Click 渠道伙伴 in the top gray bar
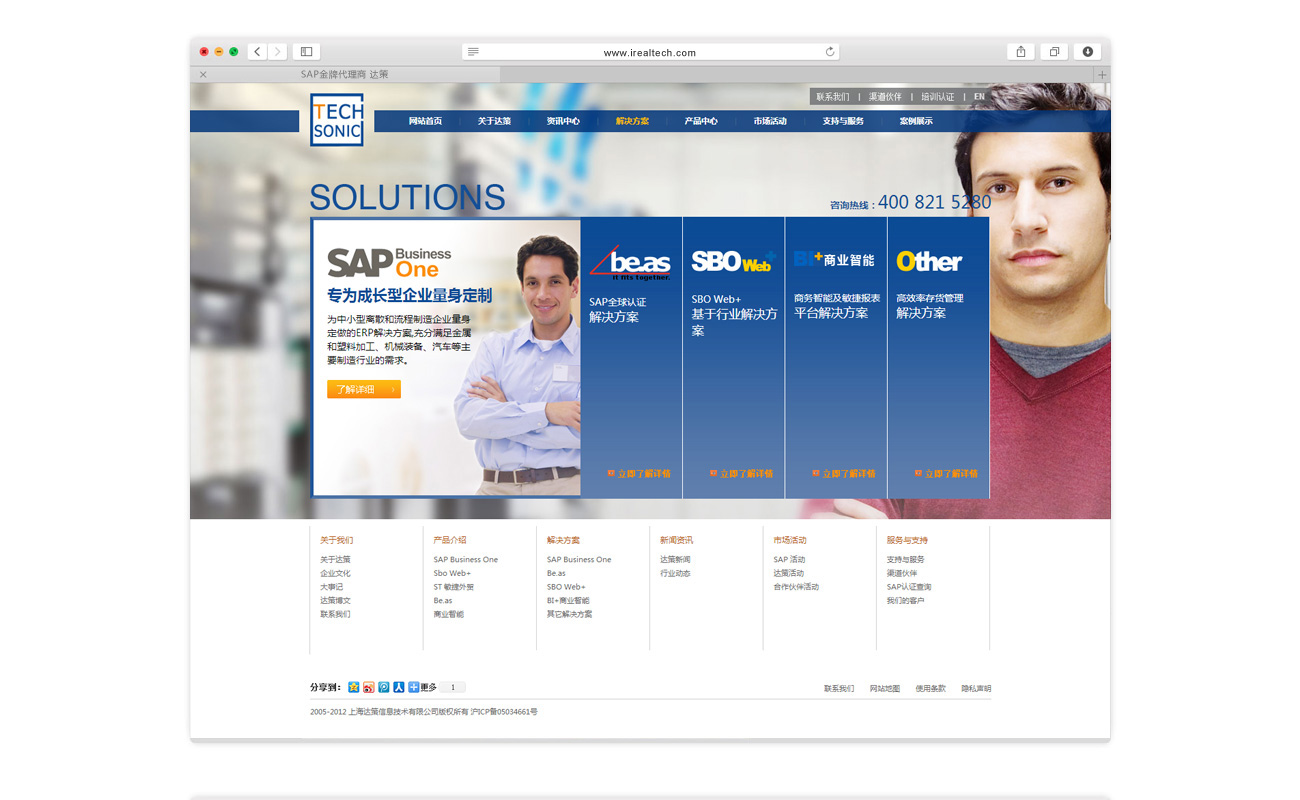The width and height of the screenshot is (1300, 800). (x=885, y=97)
